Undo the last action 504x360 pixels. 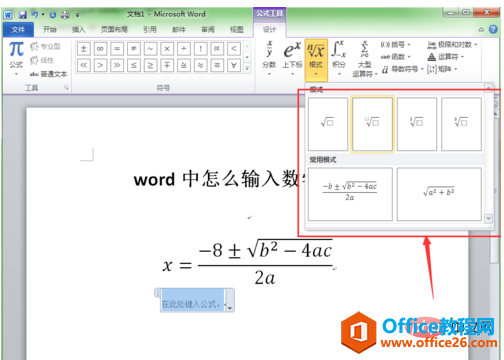coord(35,14)
